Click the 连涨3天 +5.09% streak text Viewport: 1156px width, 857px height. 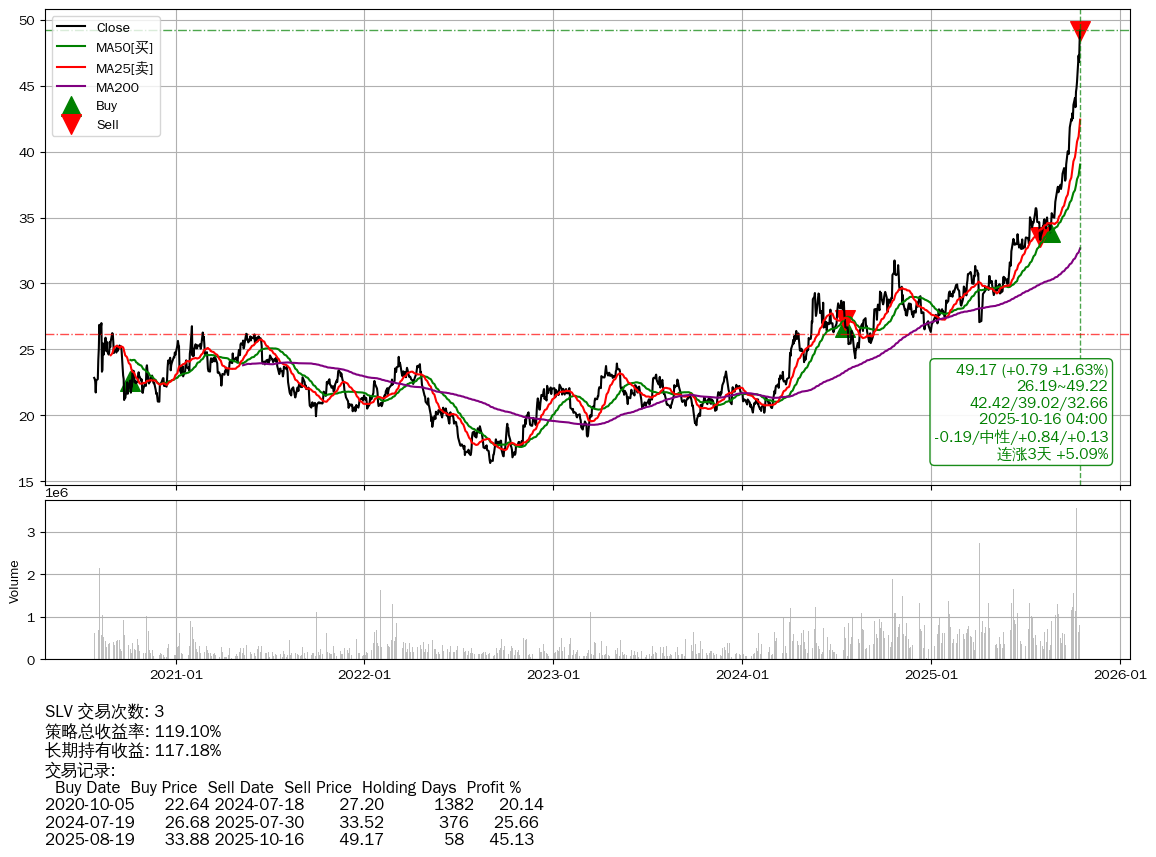(x=1052, y=454)
